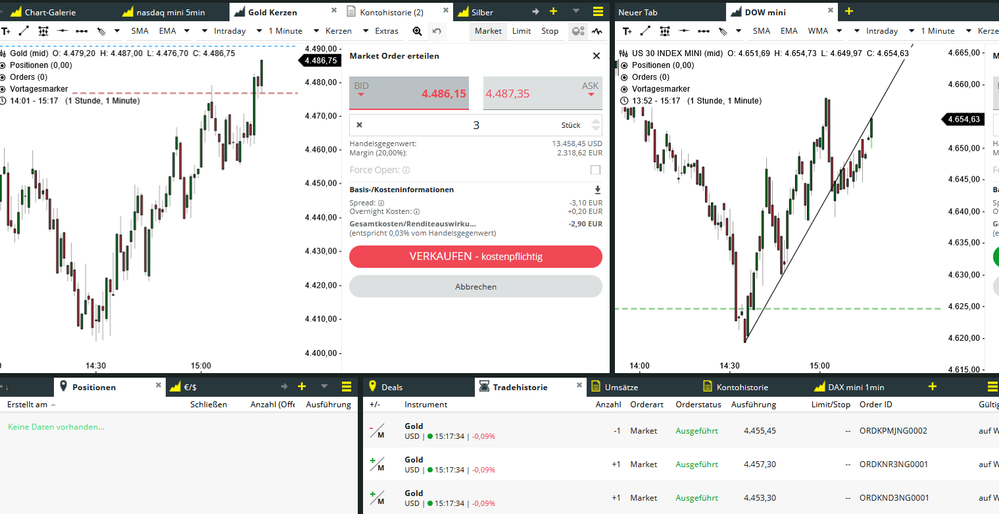Add new tab with plus in Gold panel
Screen dimensions: 999x514
point(553,11)
